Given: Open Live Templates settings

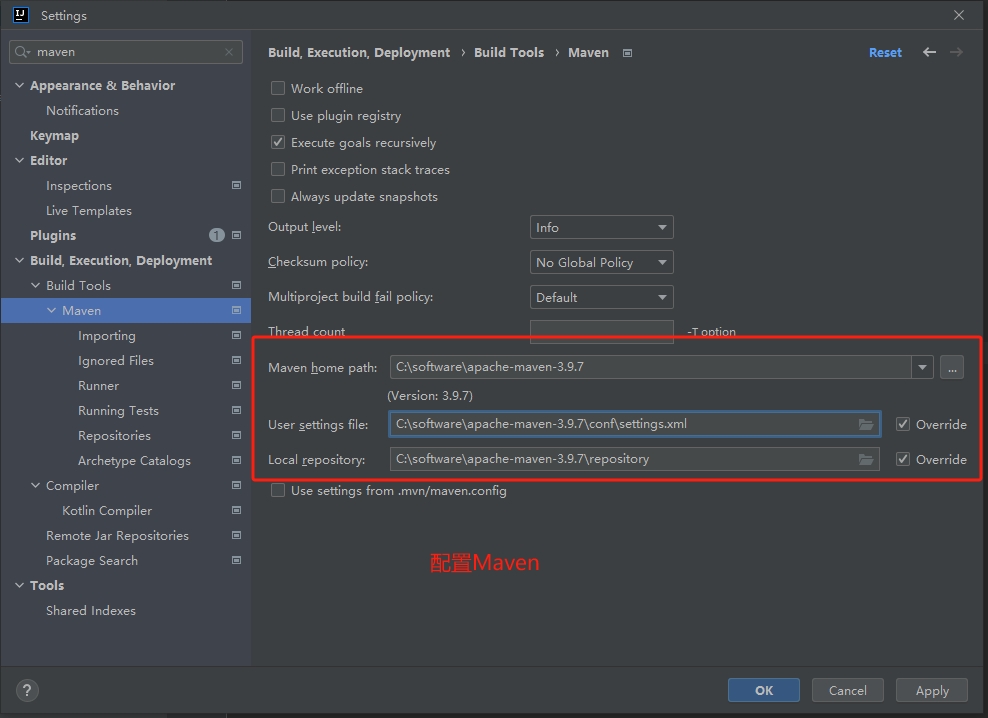Looking at the screenshot, I should [89, 211].
